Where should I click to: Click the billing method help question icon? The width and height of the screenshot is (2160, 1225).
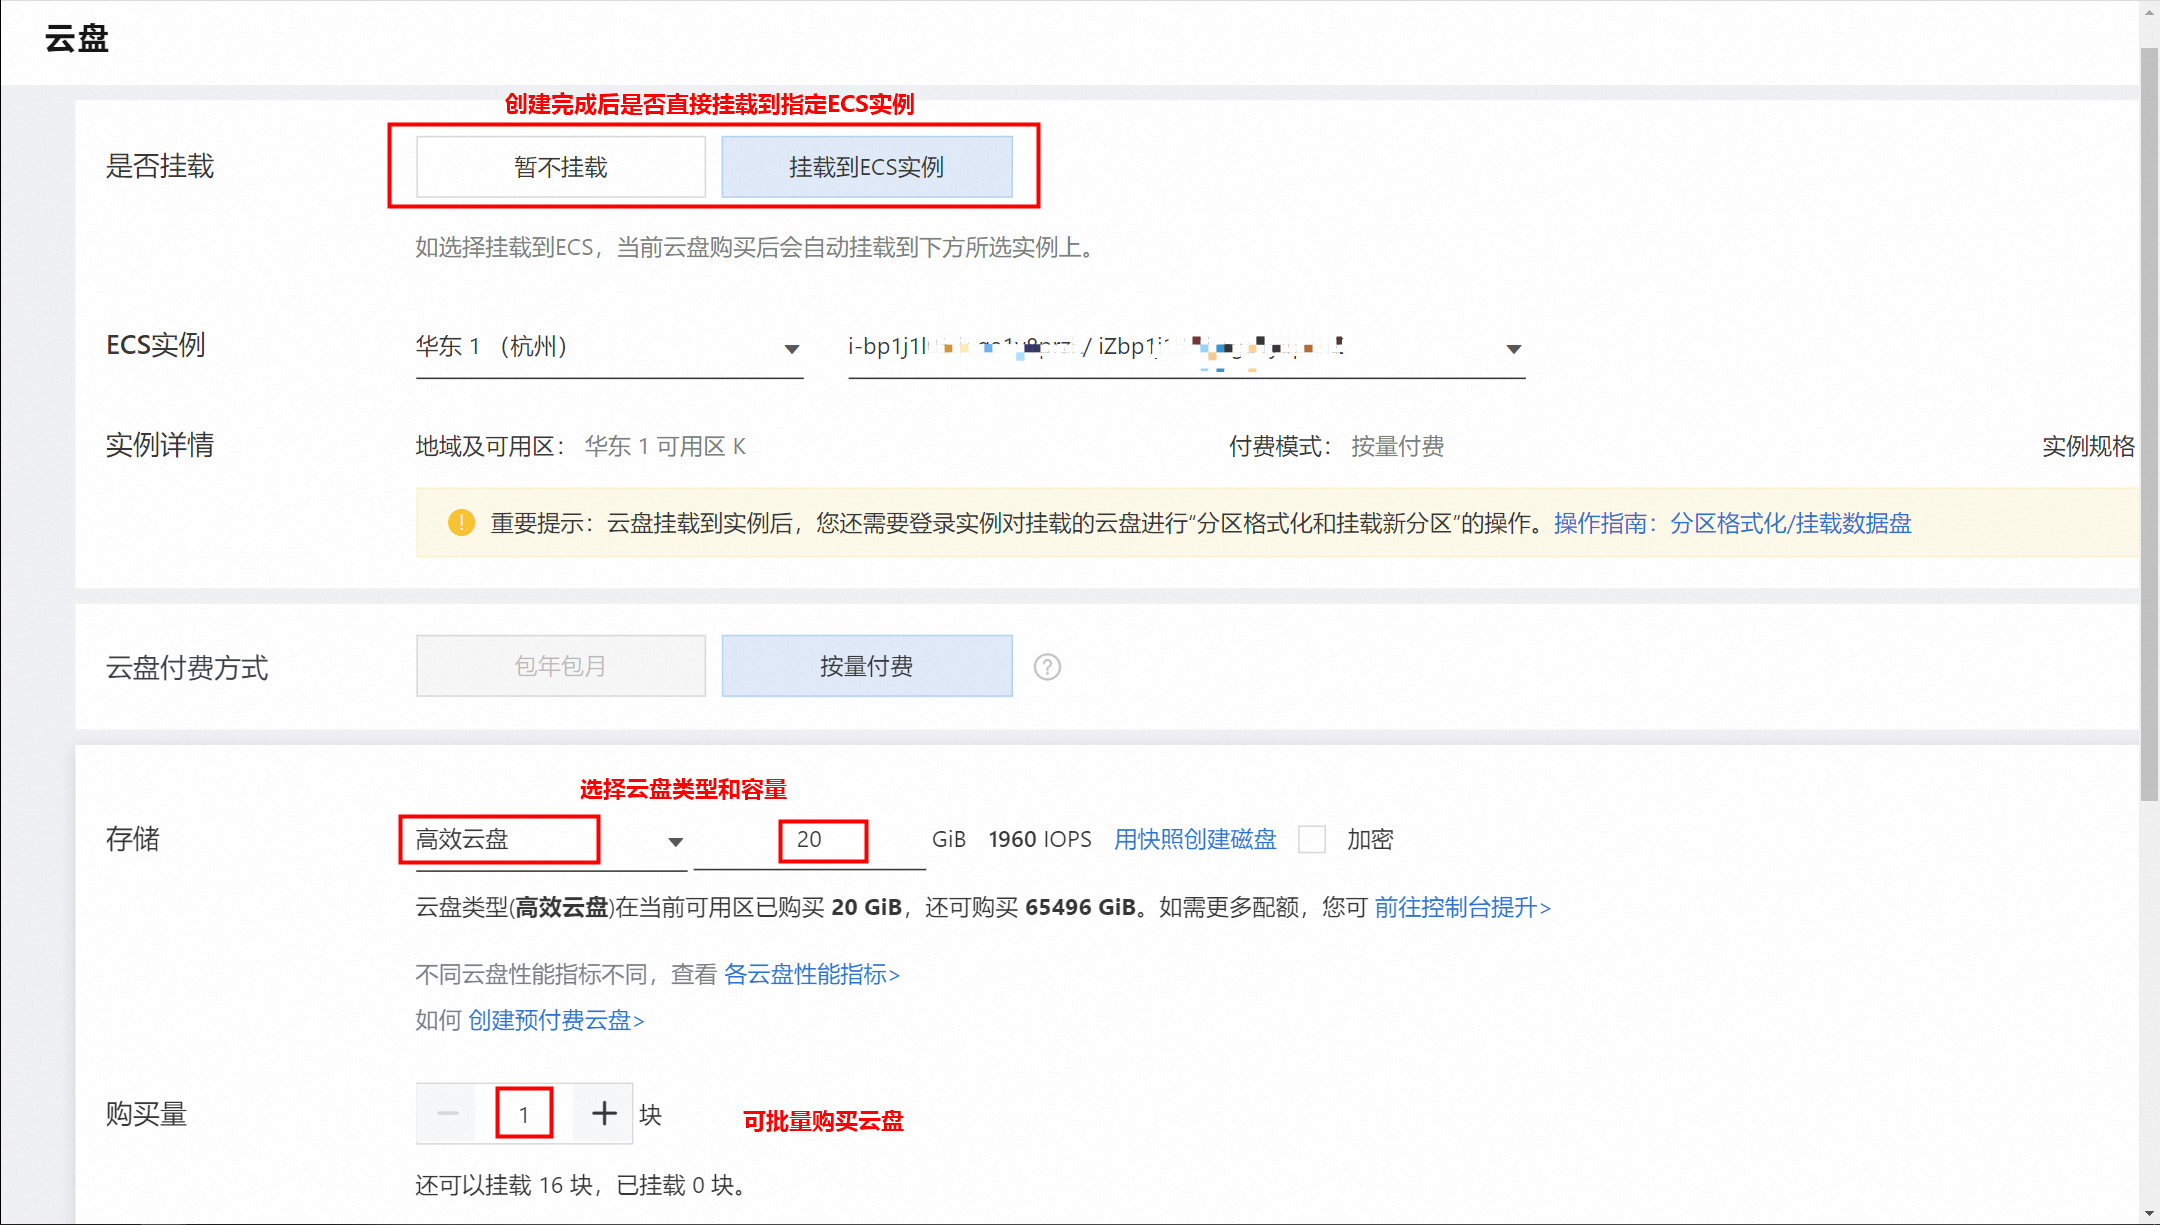click(1047, 667)
